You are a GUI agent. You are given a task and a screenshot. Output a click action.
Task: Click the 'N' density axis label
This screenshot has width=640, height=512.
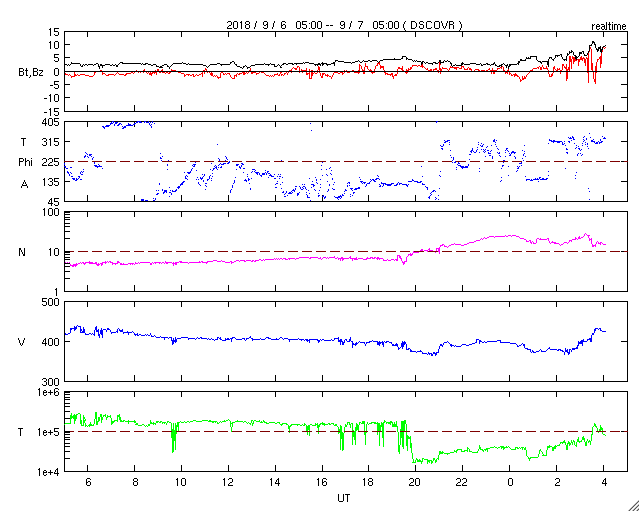pos(22,252)
